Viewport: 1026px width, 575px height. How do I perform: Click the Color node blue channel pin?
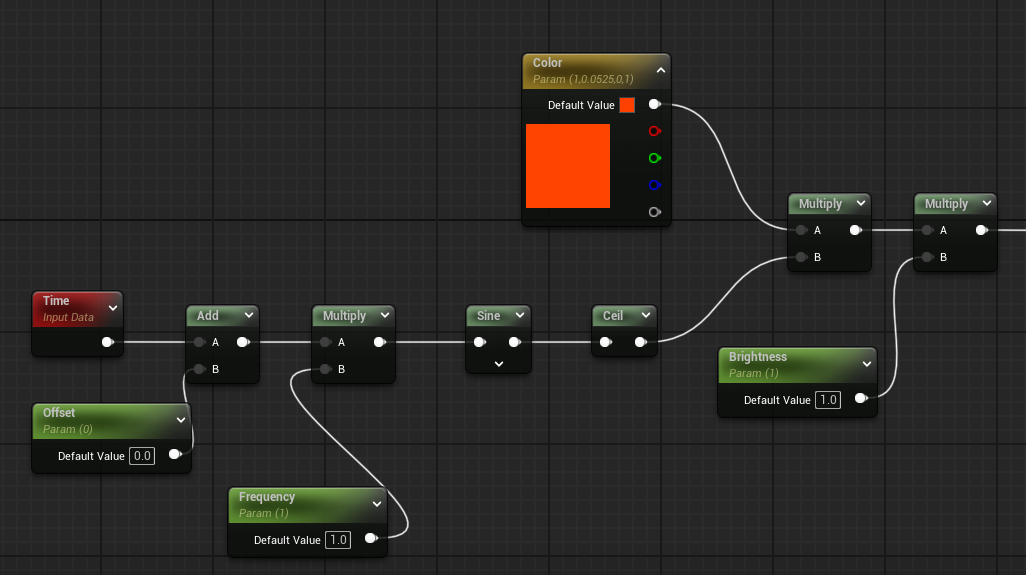click(x=654, y=185)
